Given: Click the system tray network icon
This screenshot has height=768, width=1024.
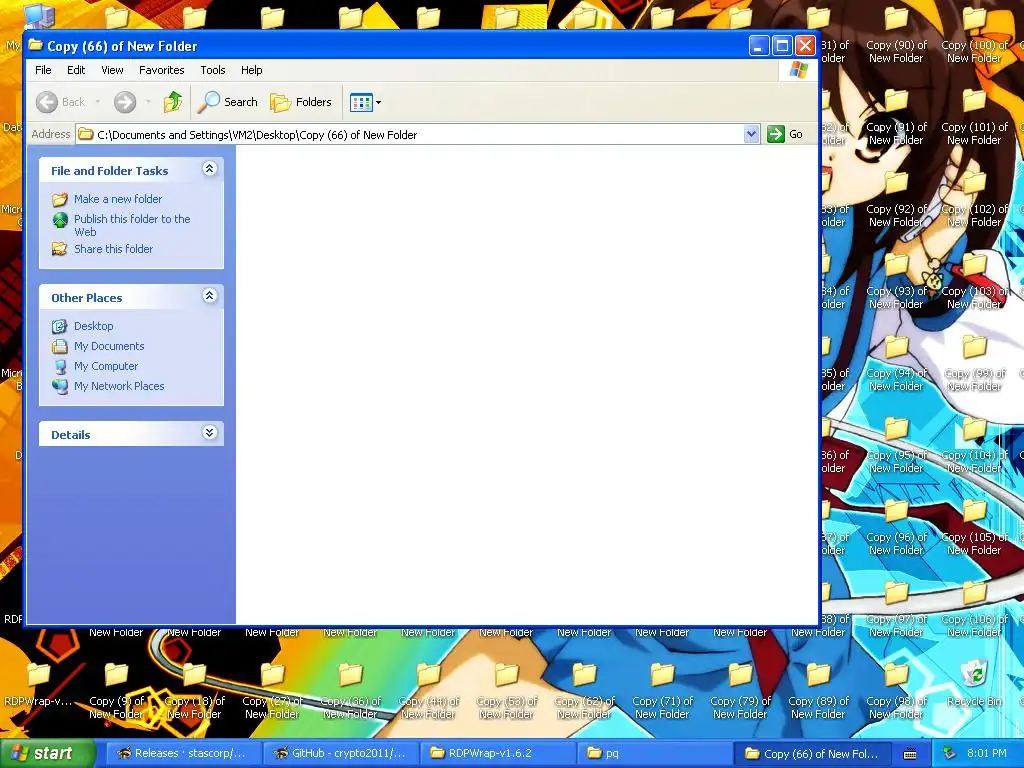Looking at the screenshot, I should 949,754.
